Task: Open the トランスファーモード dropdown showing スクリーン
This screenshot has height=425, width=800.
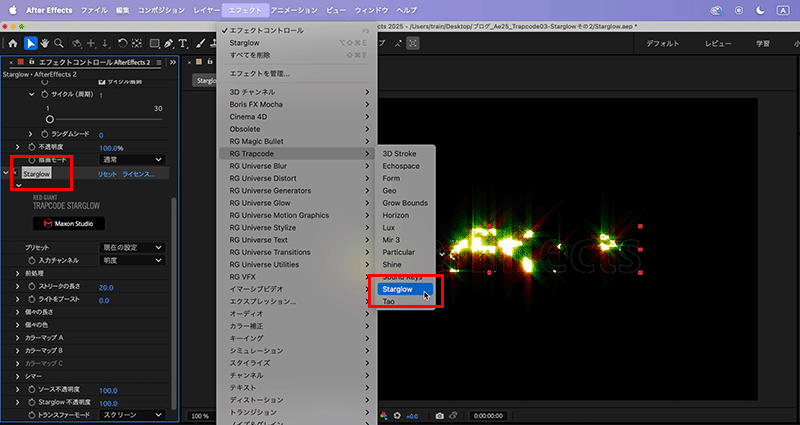Action: pos(132,415)
